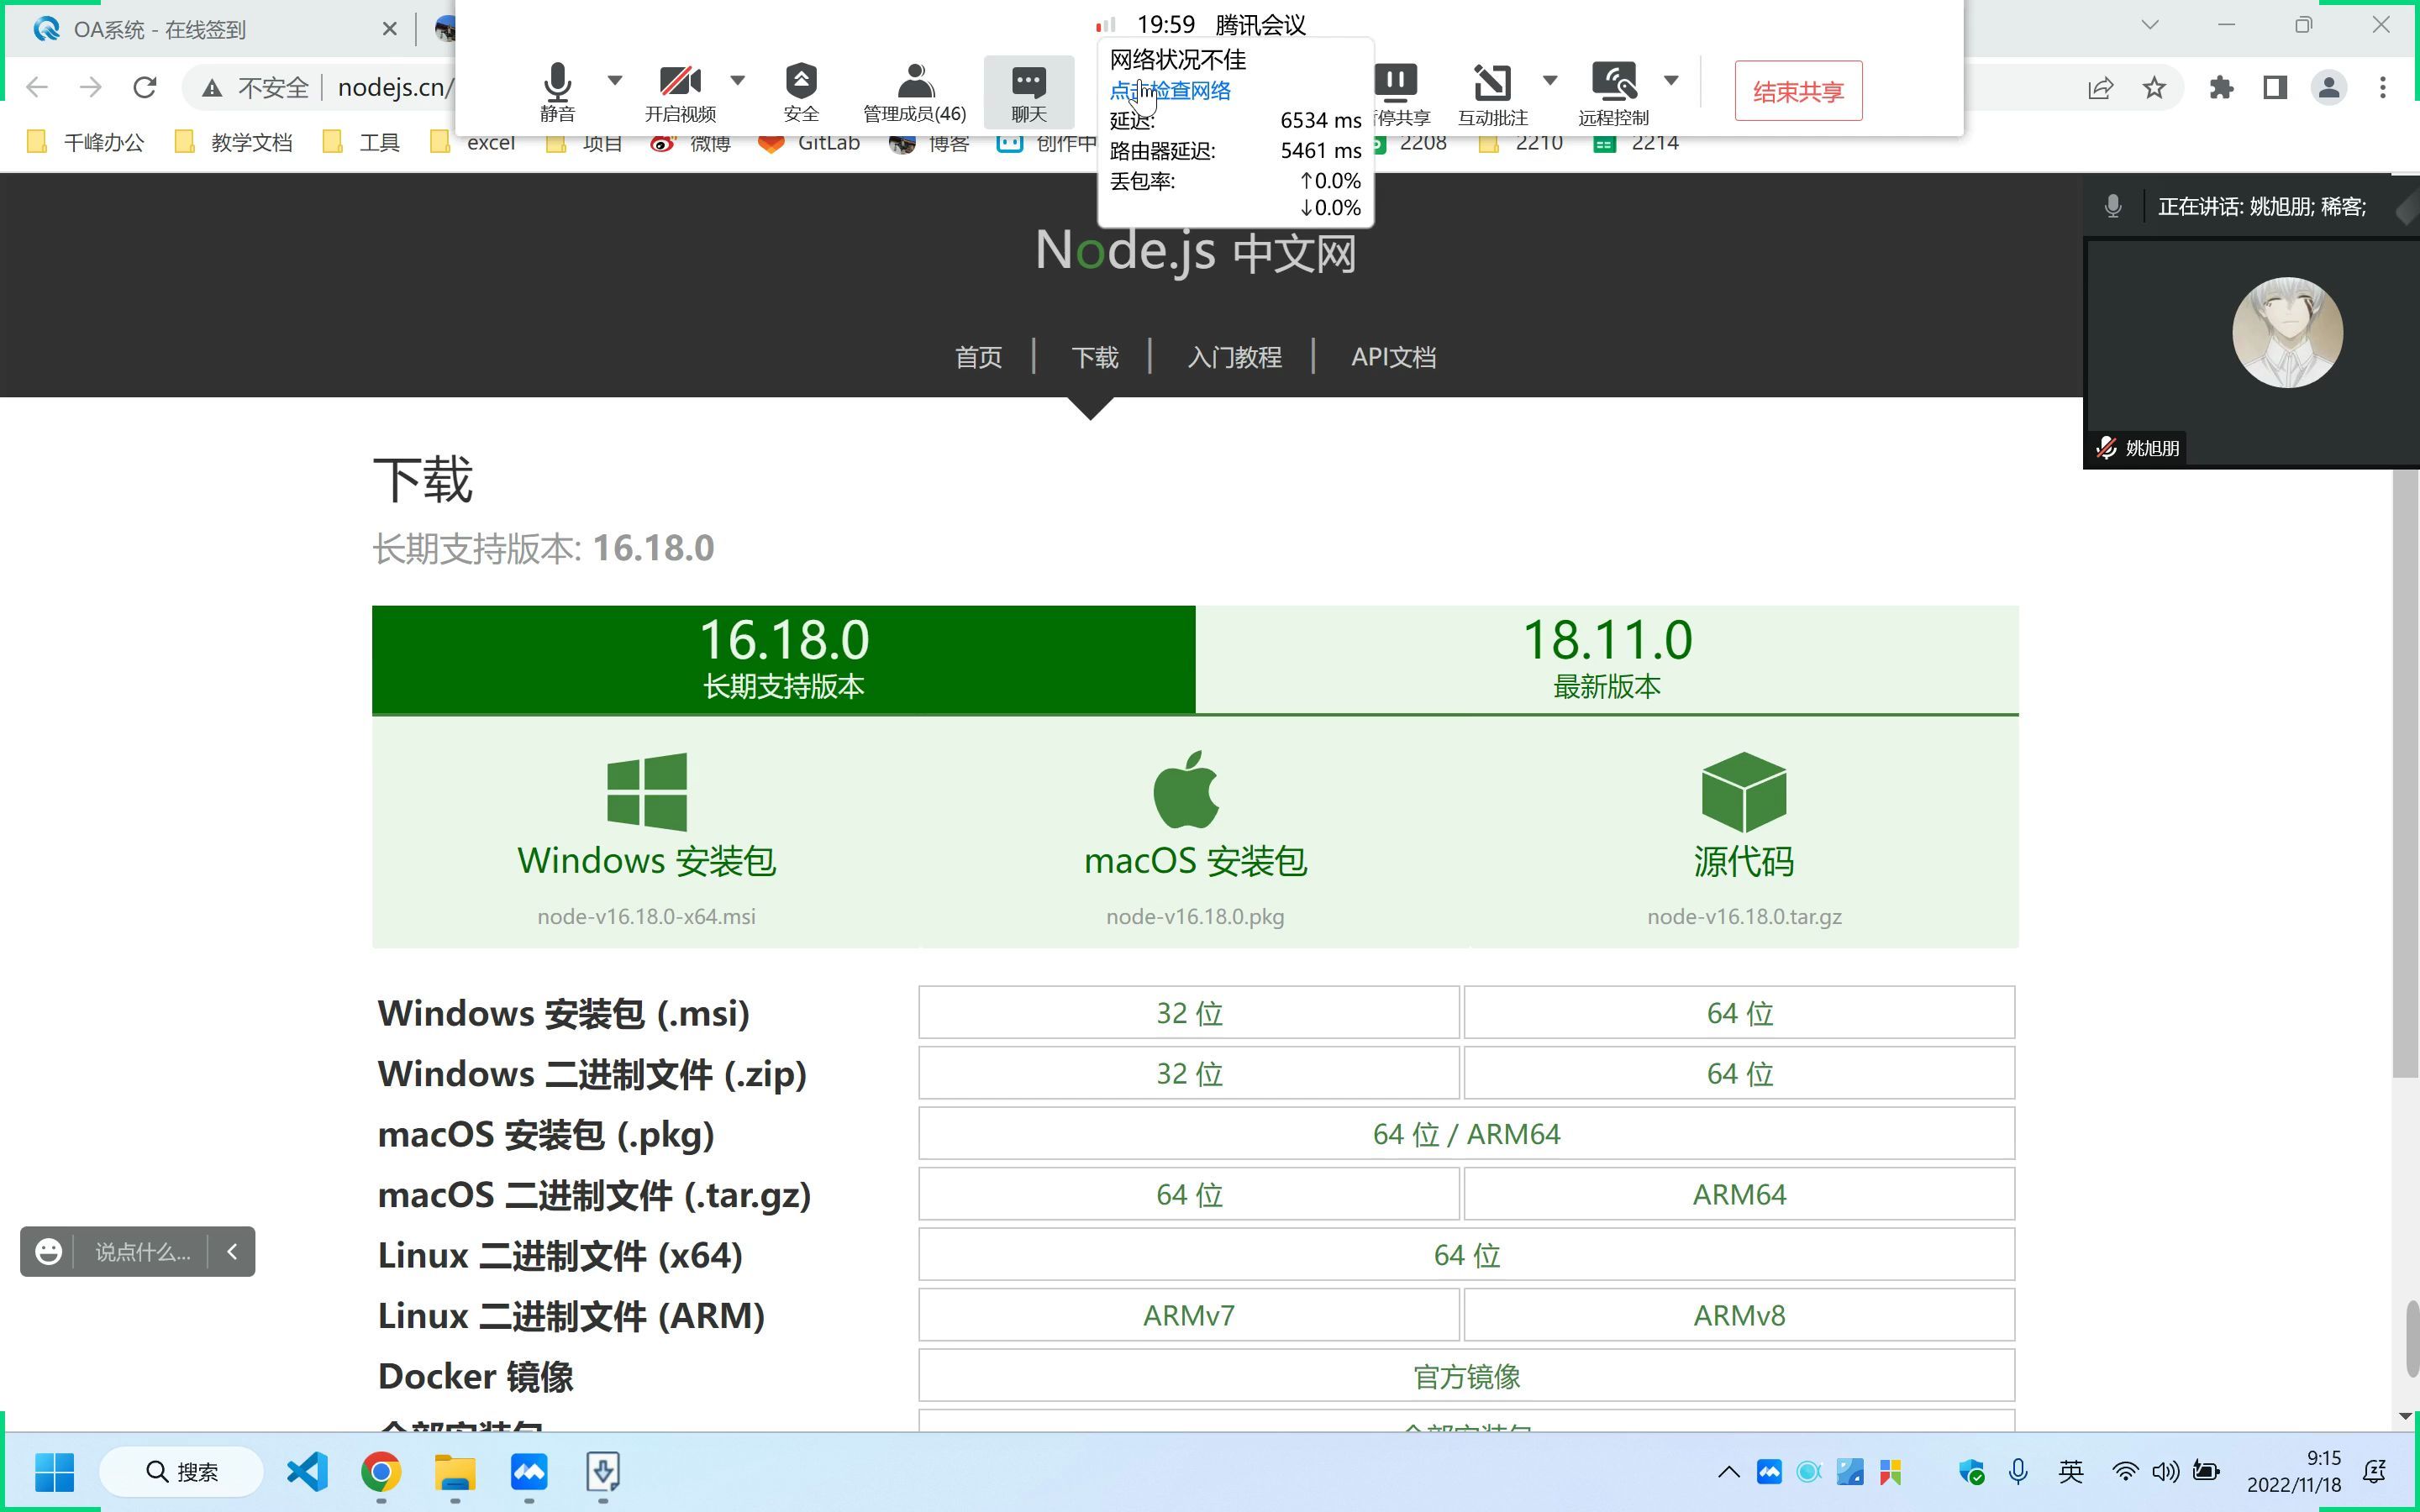
Task: Open the 2214 bookmark
Action: (x=1636, y=143)
